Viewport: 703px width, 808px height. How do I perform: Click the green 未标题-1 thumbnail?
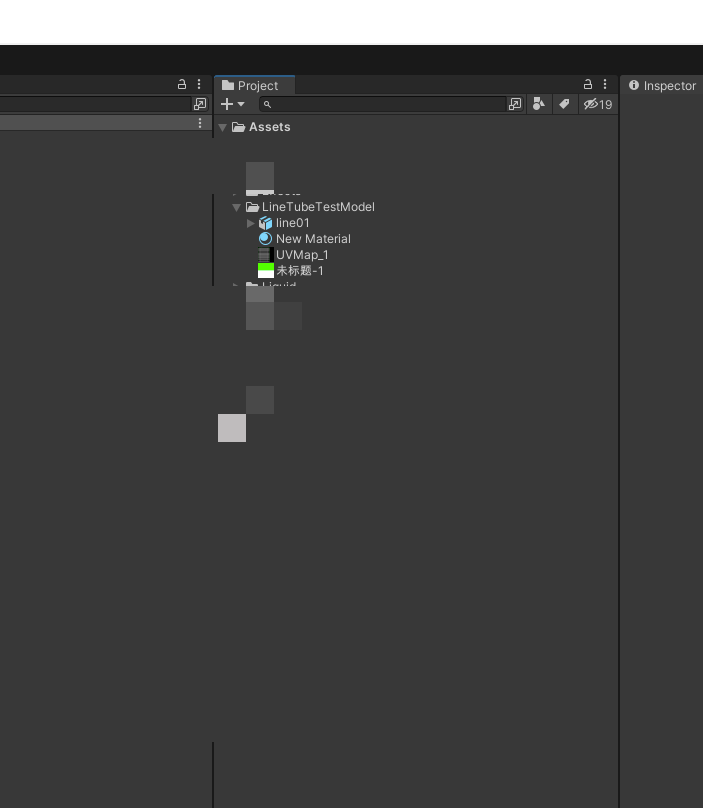click(265, 271)
